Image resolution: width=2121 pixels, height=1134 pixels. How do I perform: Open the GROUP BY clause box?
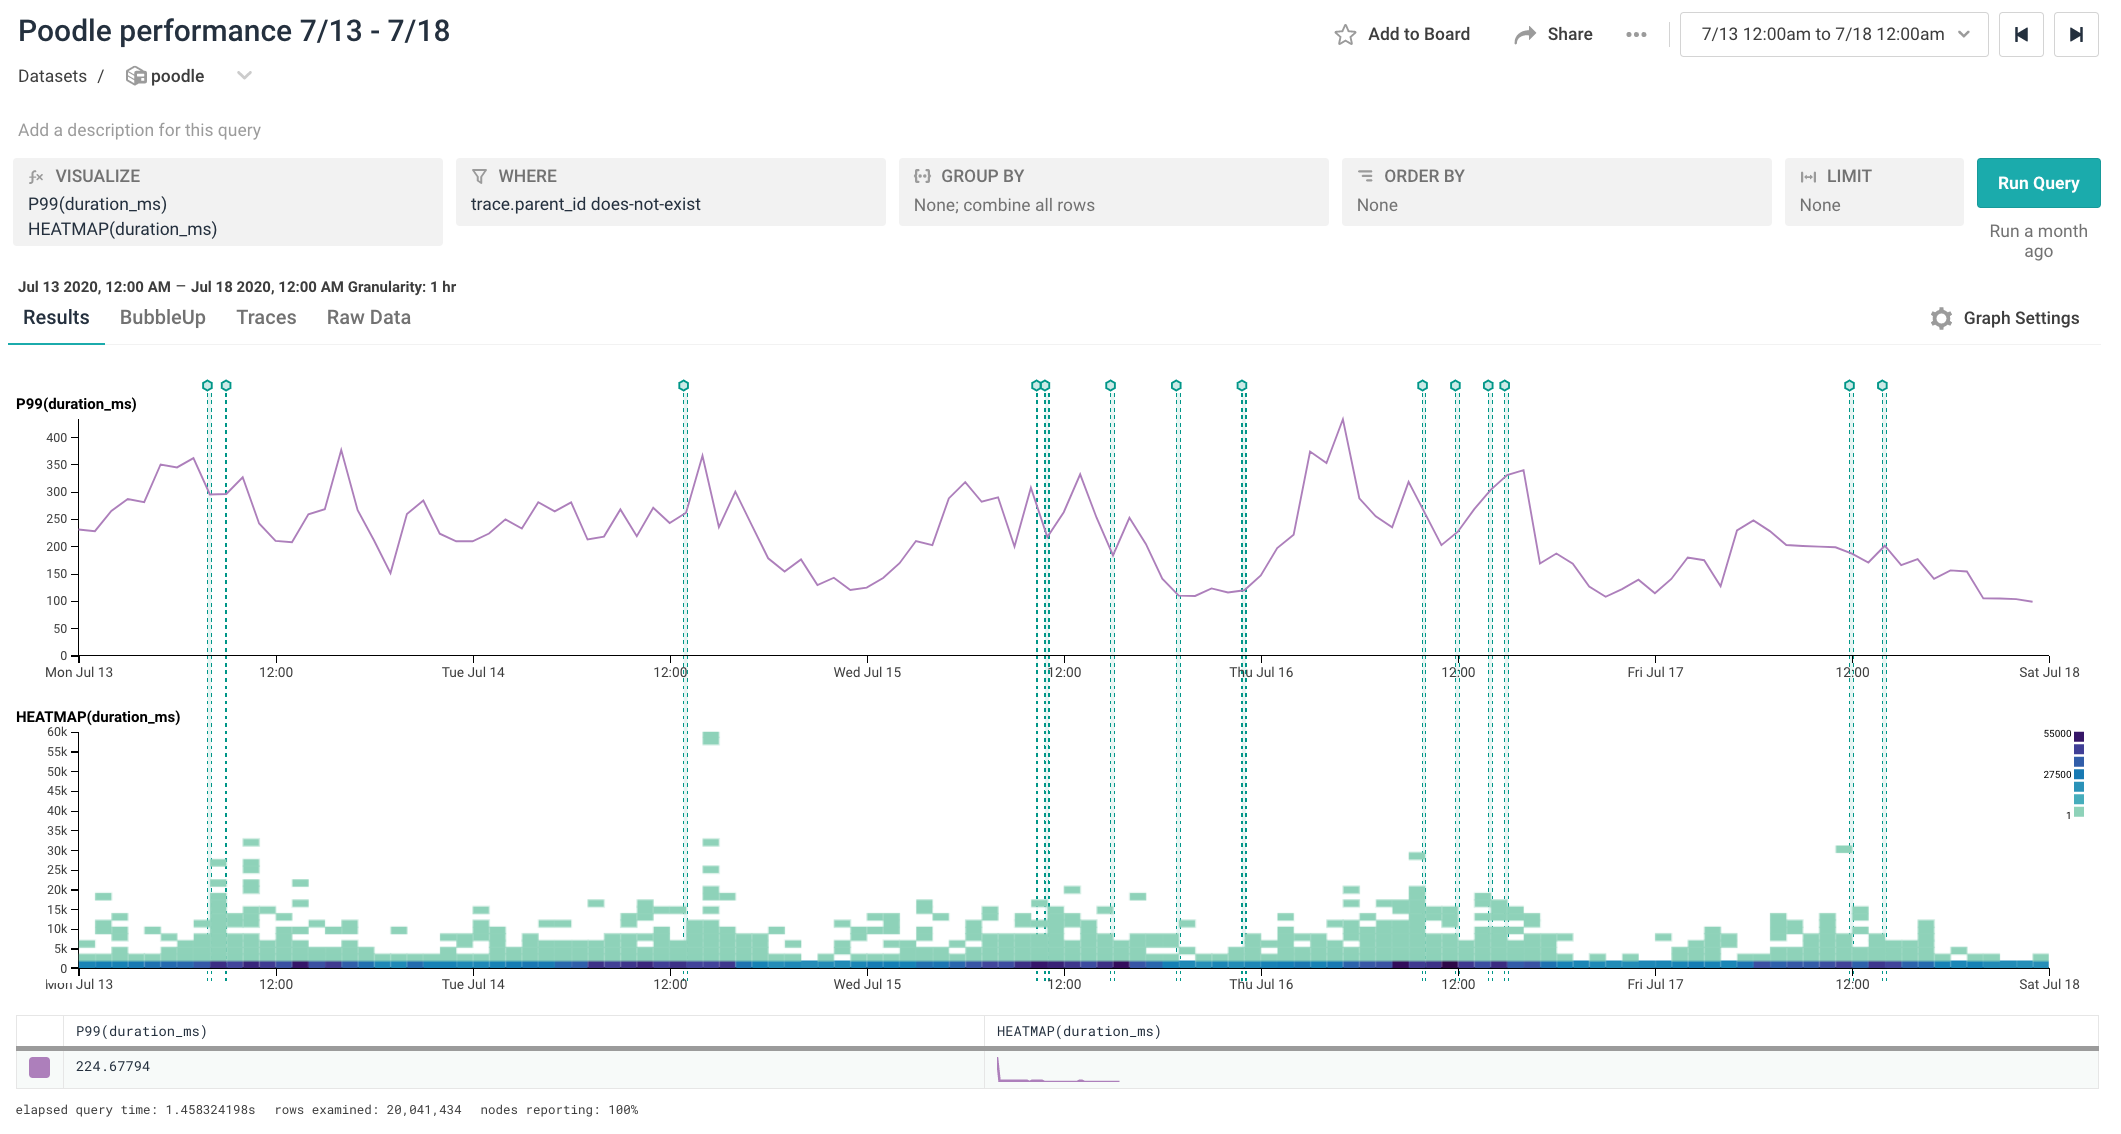click(x=1113, y=191)
